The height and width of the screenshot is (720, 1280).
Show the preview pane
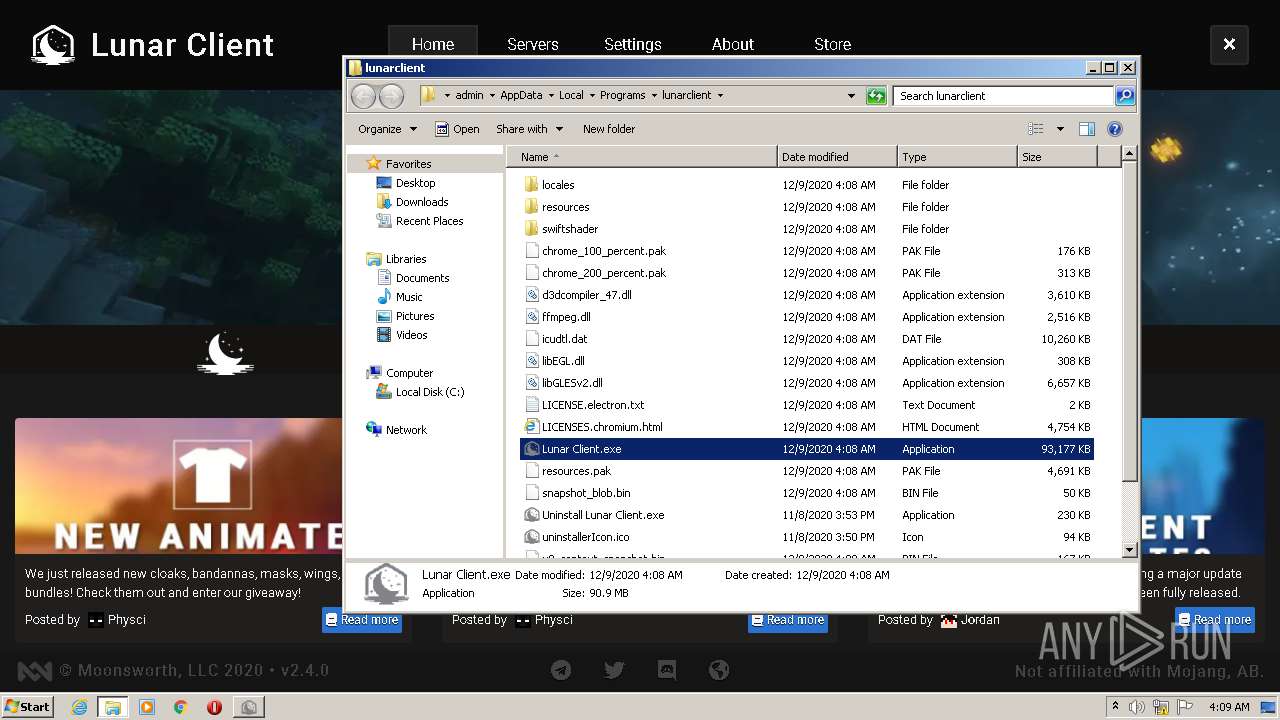coord(1087,129)
